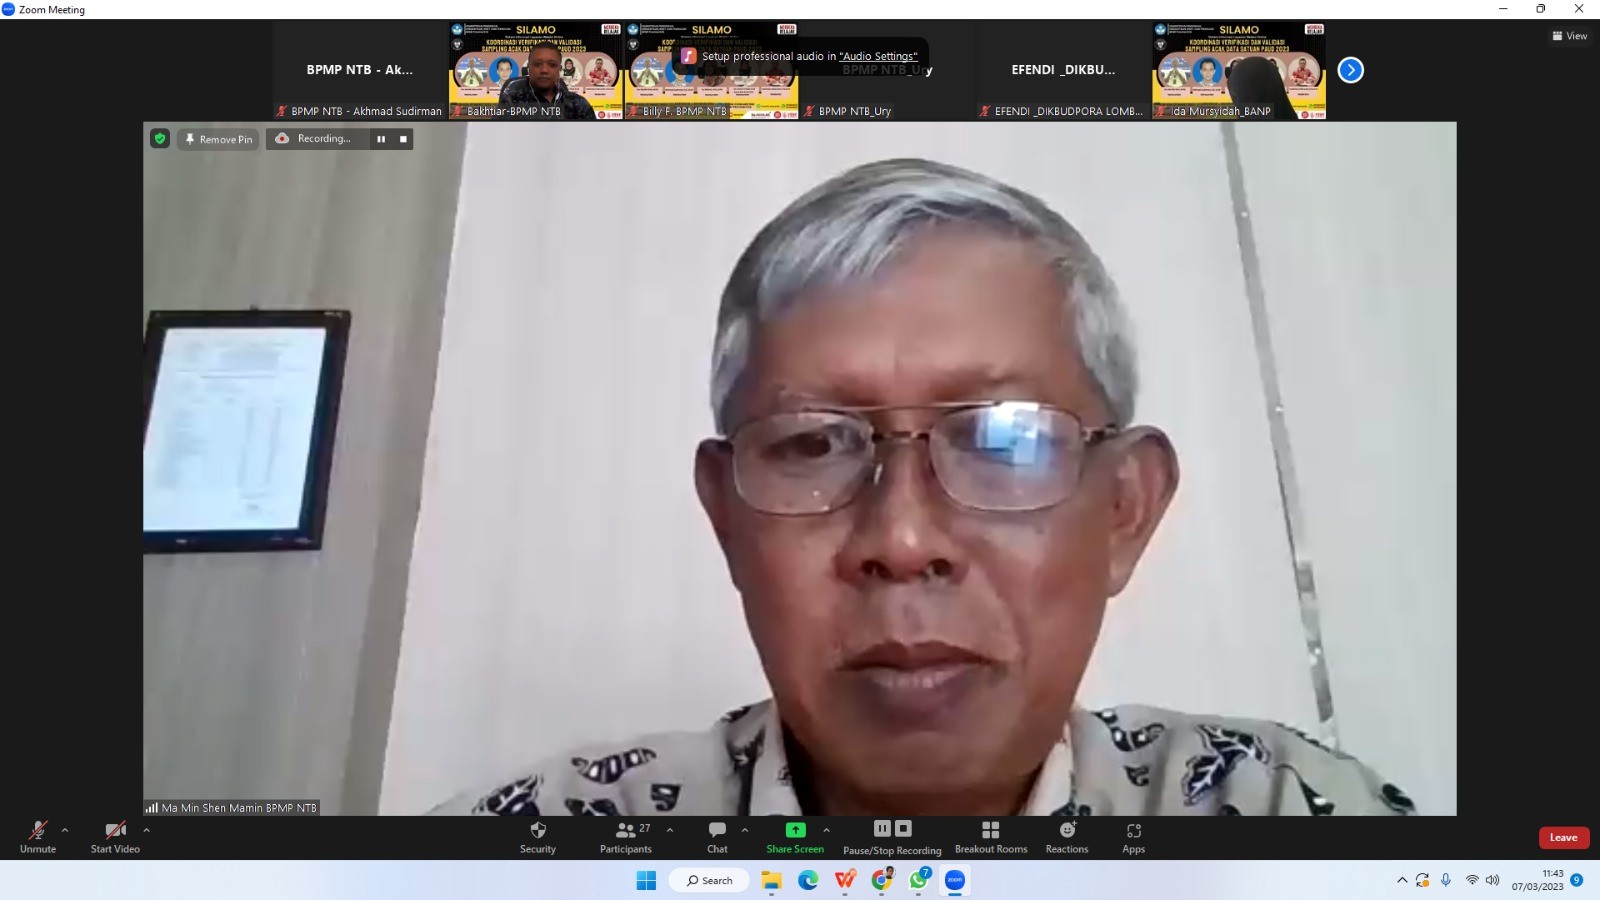Open Microsoft Edge from taskbar
Screen dimensions: 1600x900
tap(808, 880)
